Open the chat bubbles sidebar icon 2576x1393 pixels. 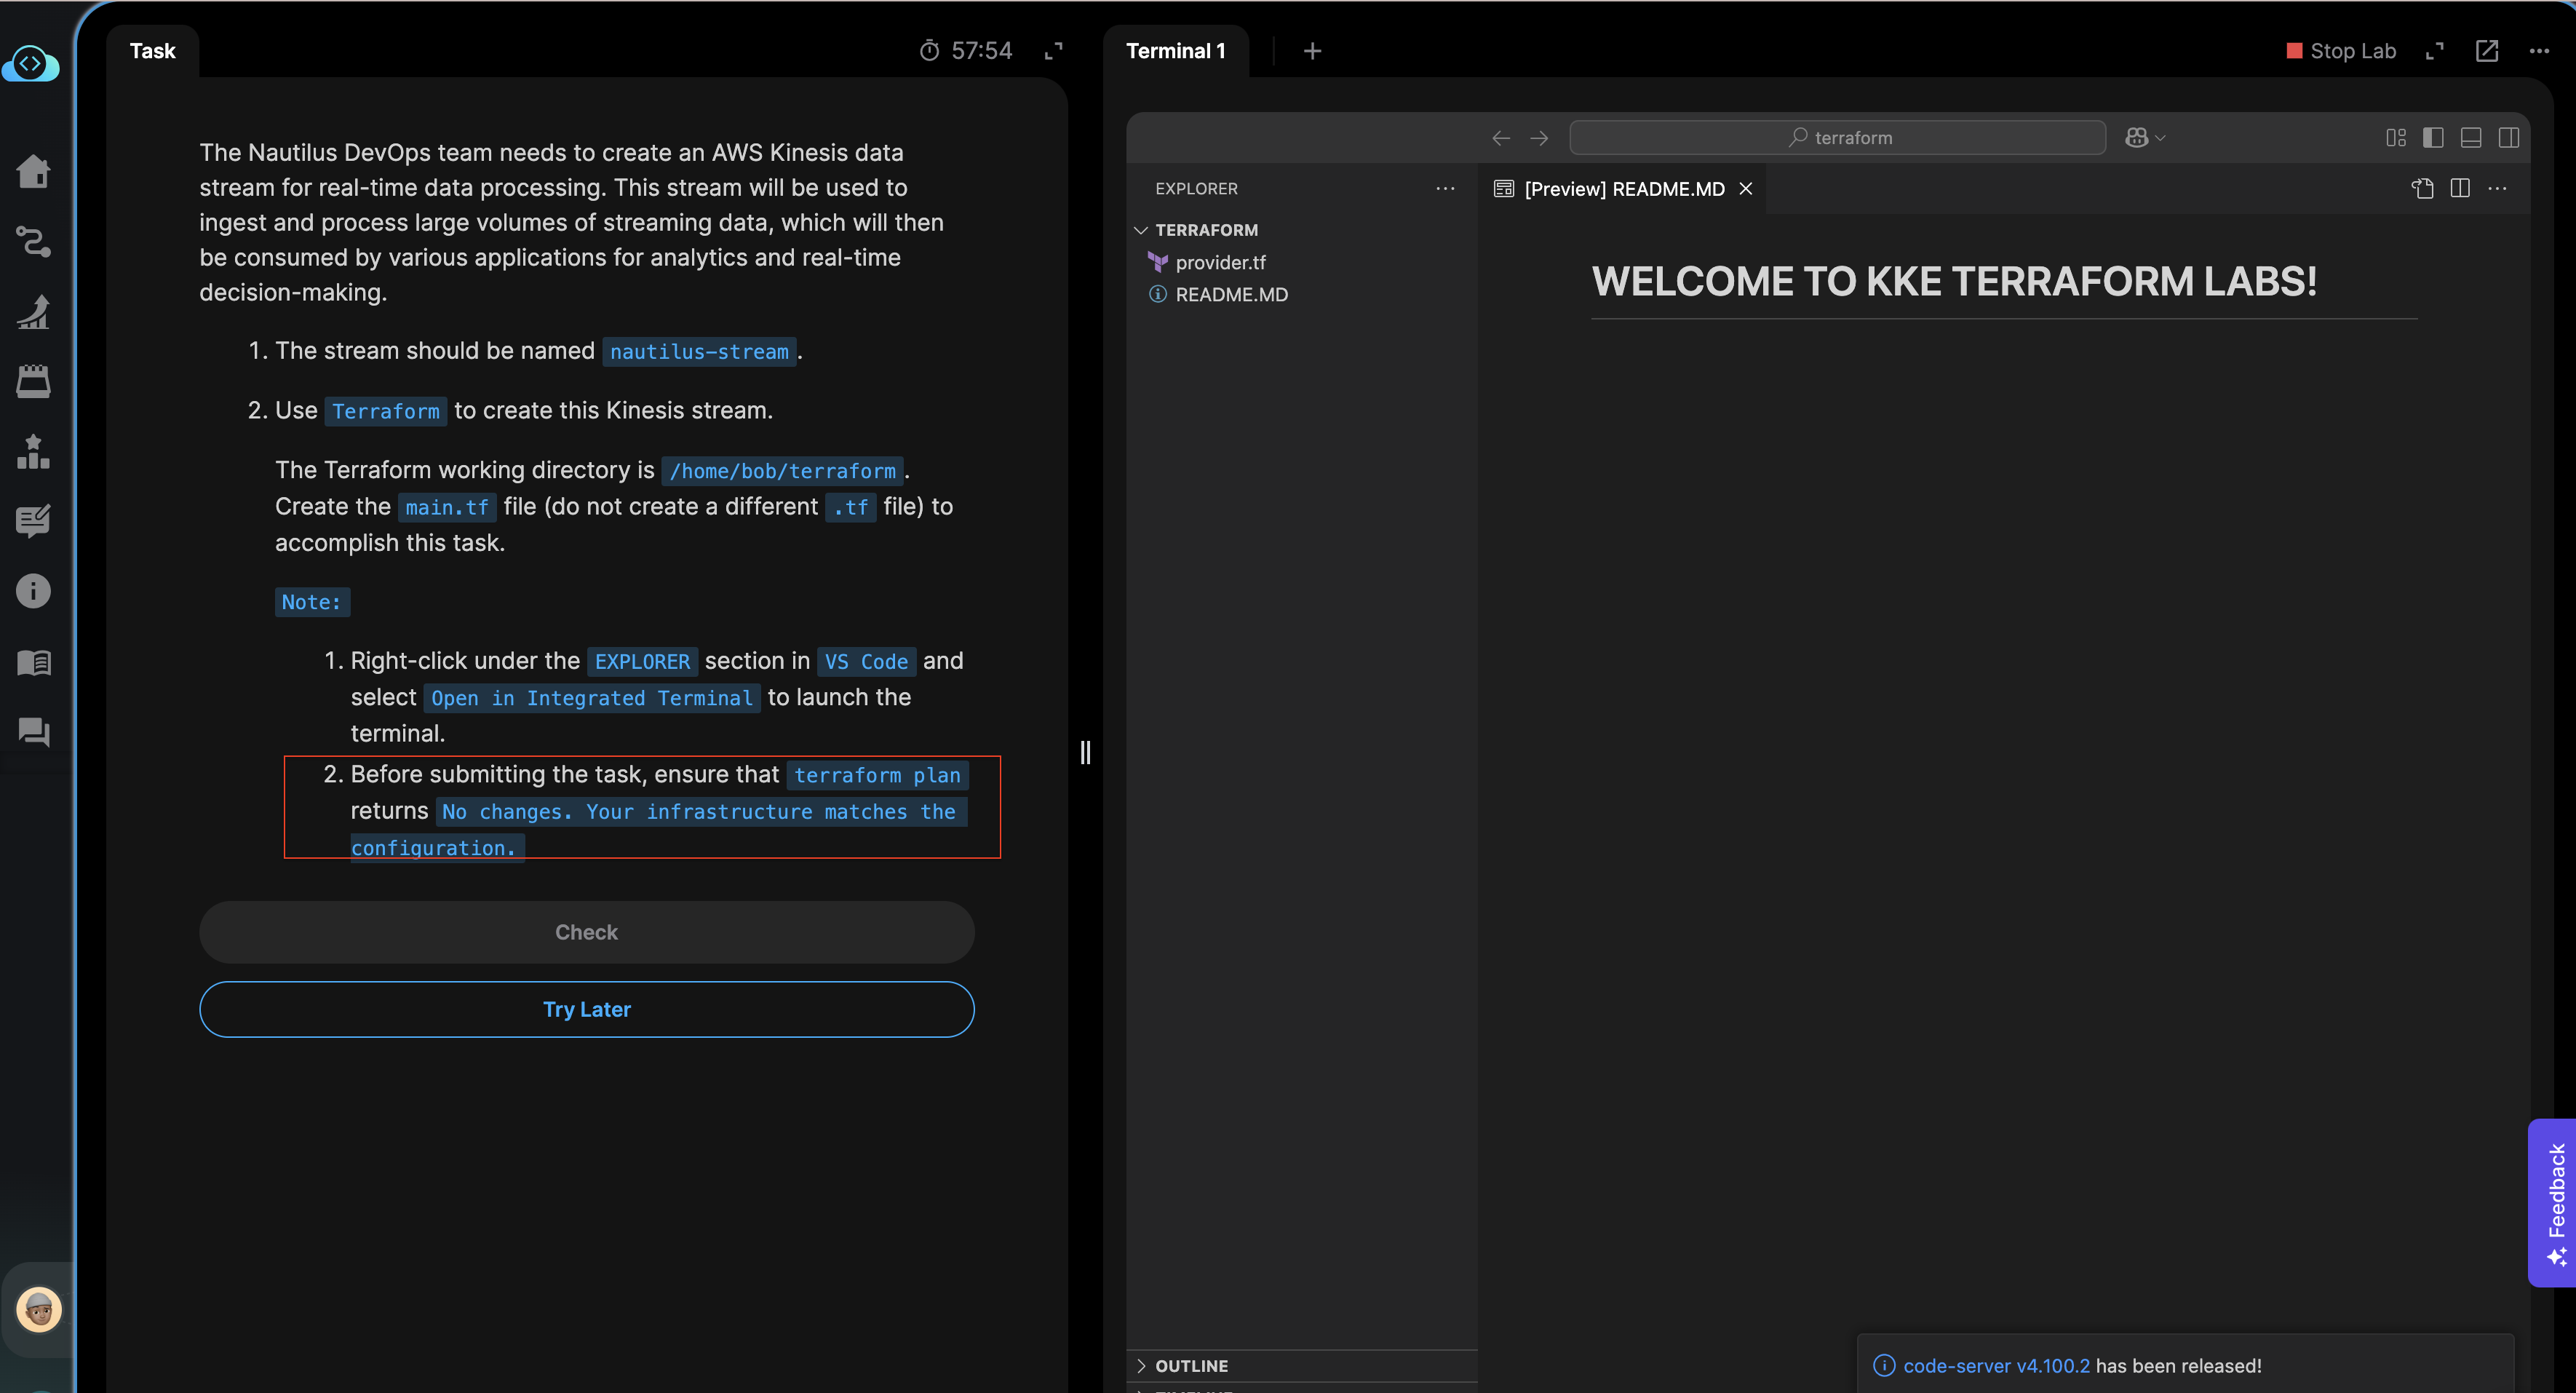(x=33, y=732)
